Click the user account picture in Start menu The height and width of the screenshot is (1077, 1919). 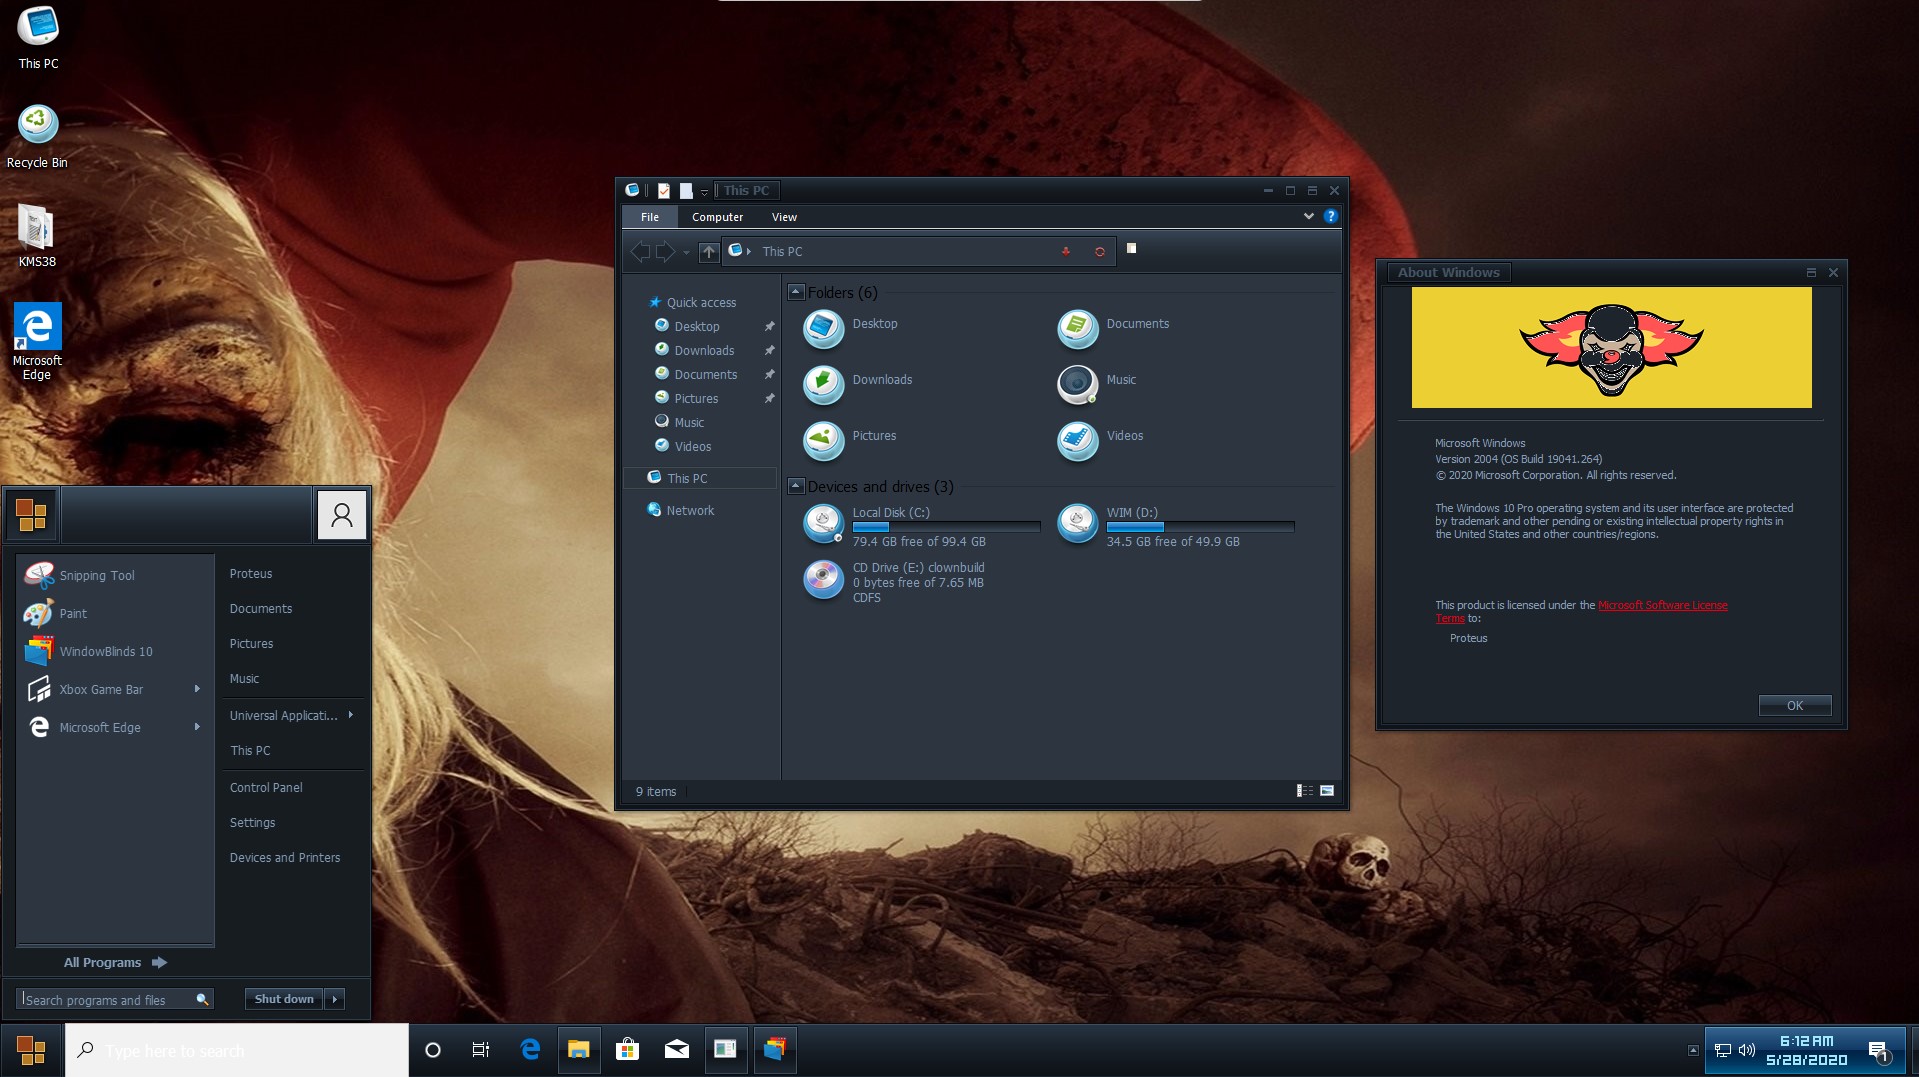point(342,514)
